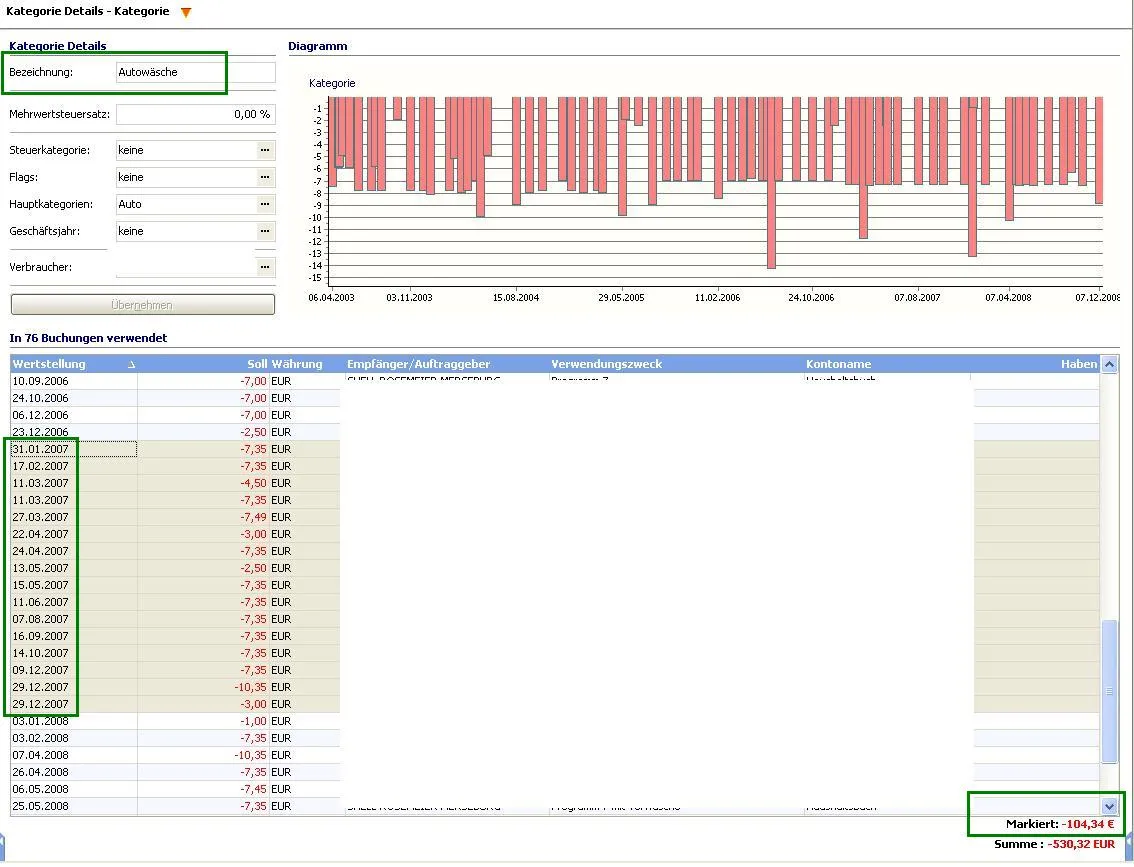1134x867 pixels.
Task: Click the Hauptkategorien field showing Auto
Action: 185,204
